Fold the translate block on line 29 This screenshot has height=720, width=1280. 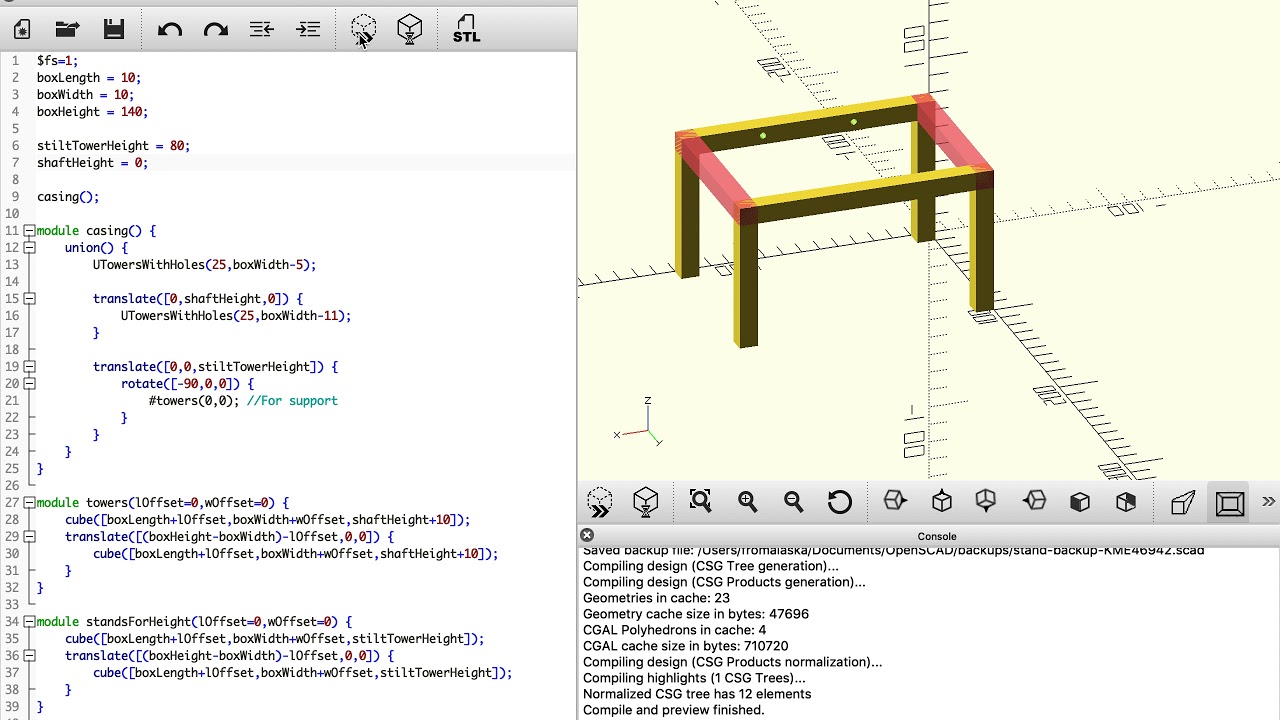click(29, 537)
